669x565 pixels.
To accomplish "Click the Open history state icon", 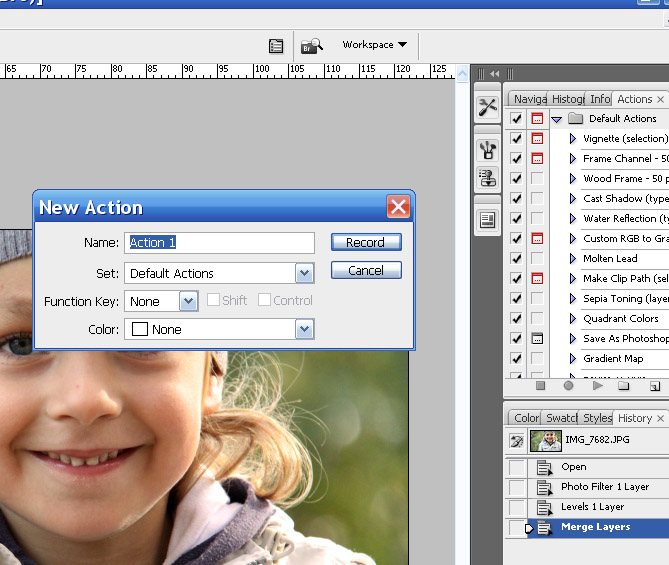I will (544, 467).
